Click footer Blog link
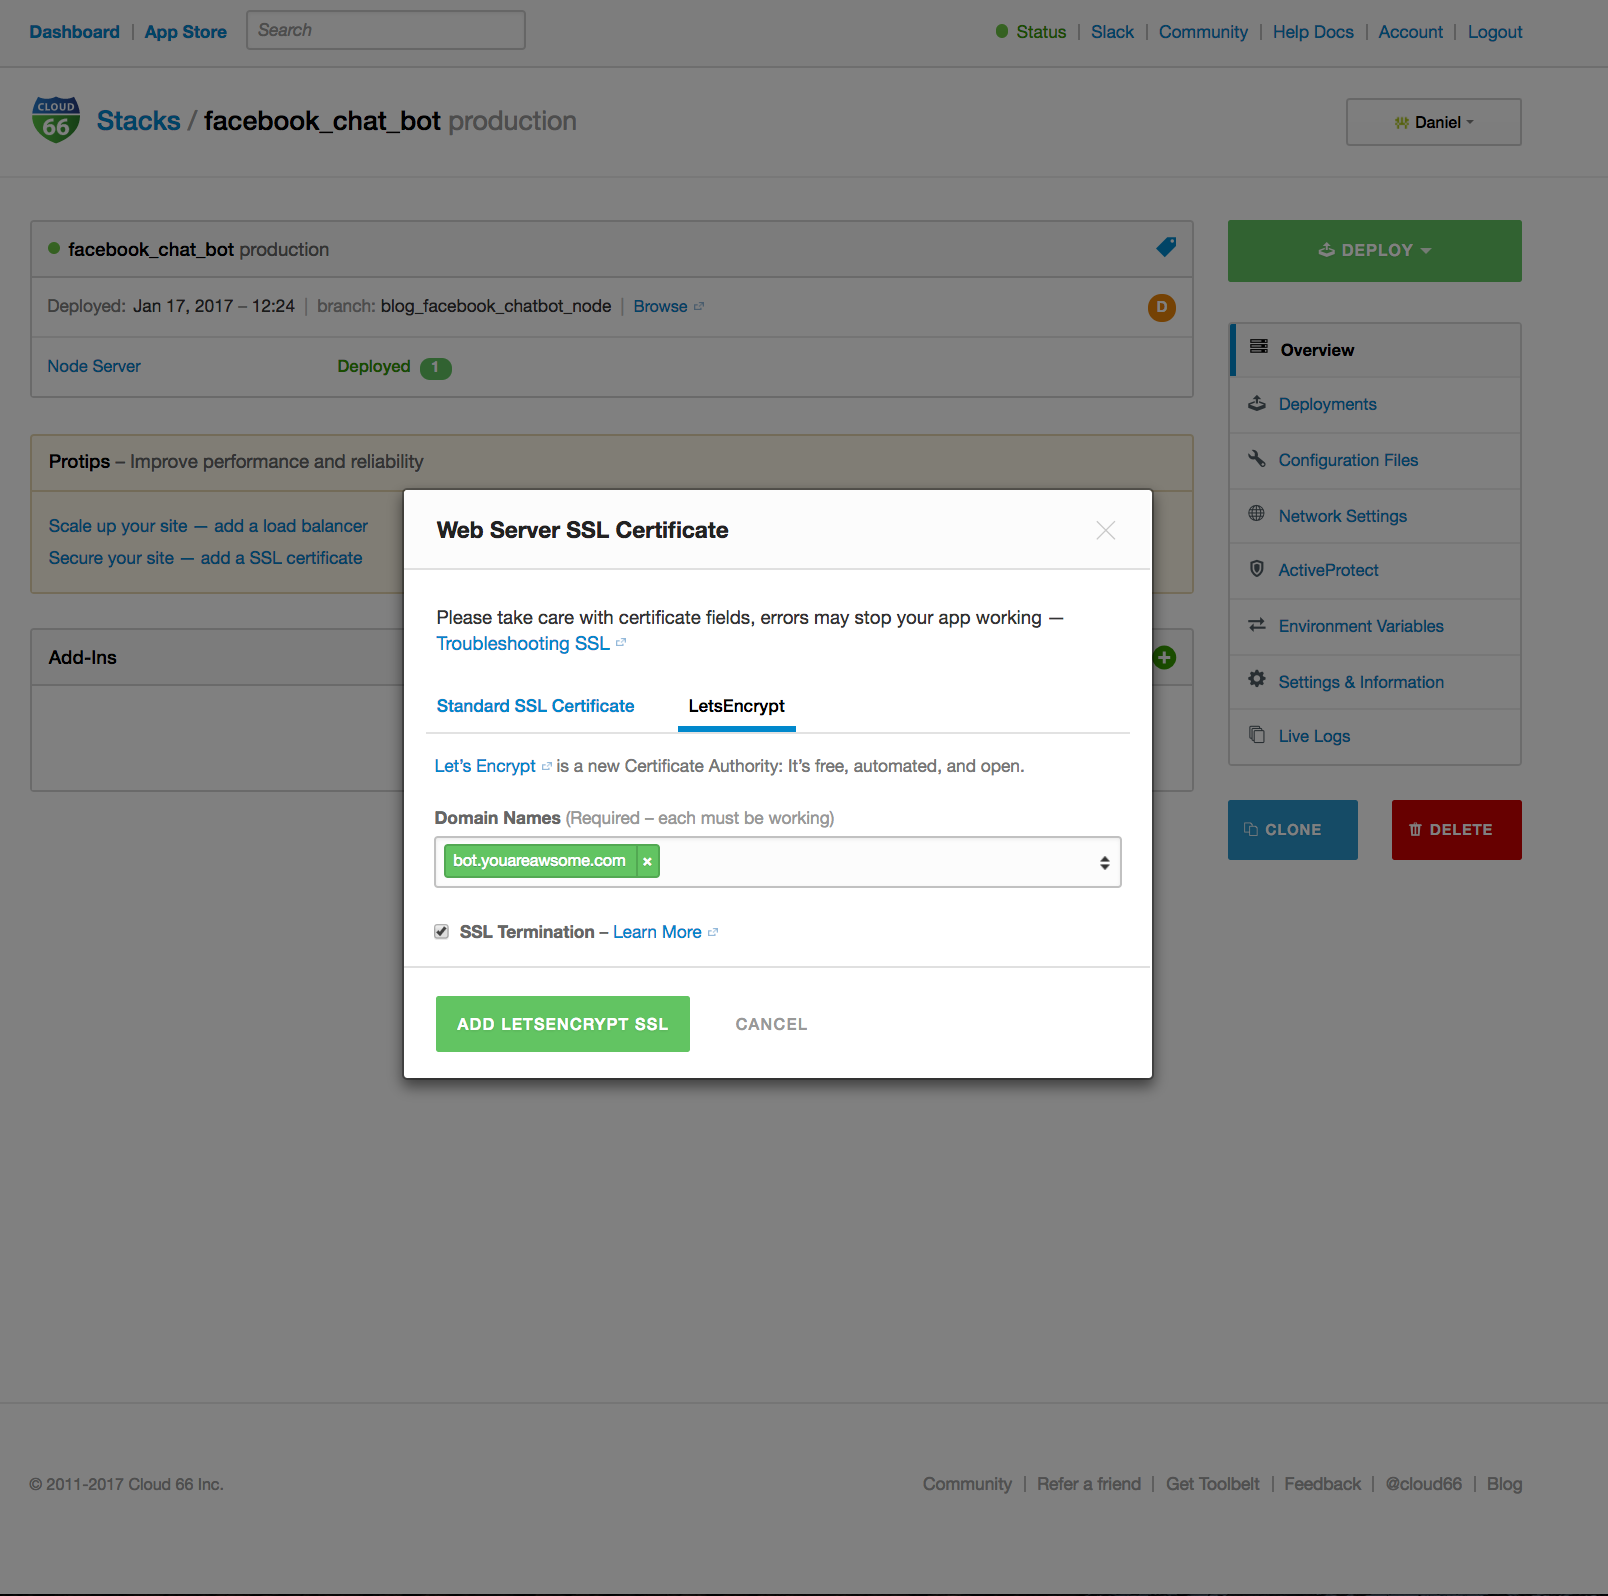The image size is (1608, 1596). (1504, 1484)
